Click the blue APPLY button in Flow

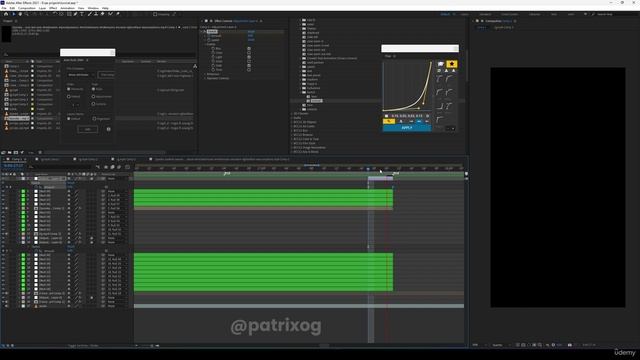tap(407, 128)
